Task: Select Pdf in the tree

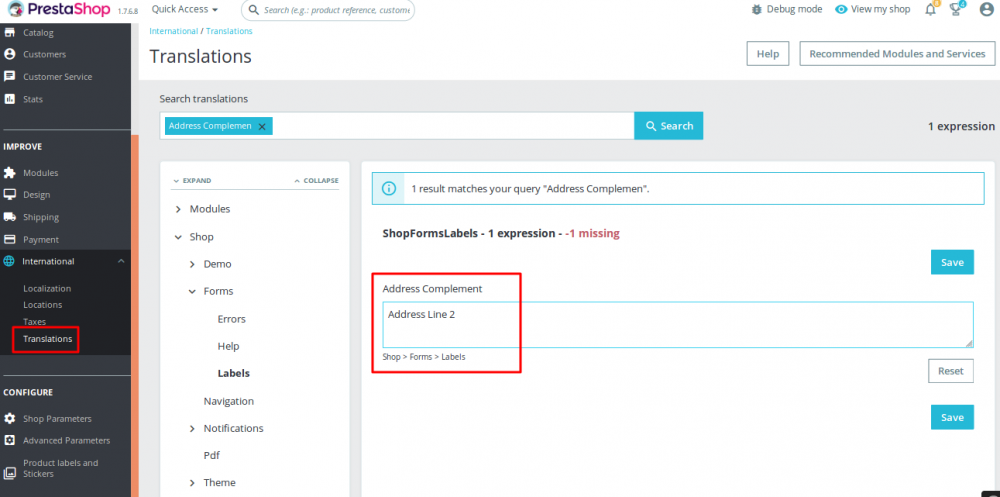Action: (x=212, y=456)
